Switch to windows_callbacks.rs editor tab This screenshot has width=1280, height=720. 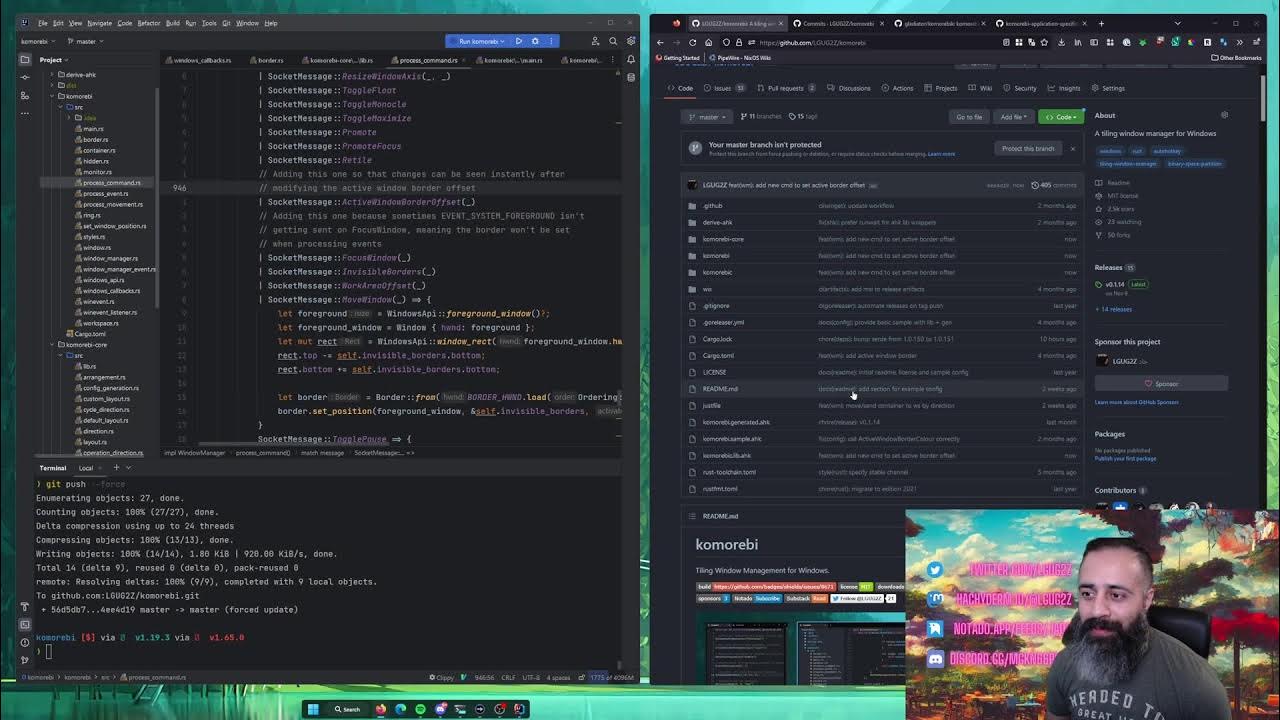(198, 60)
